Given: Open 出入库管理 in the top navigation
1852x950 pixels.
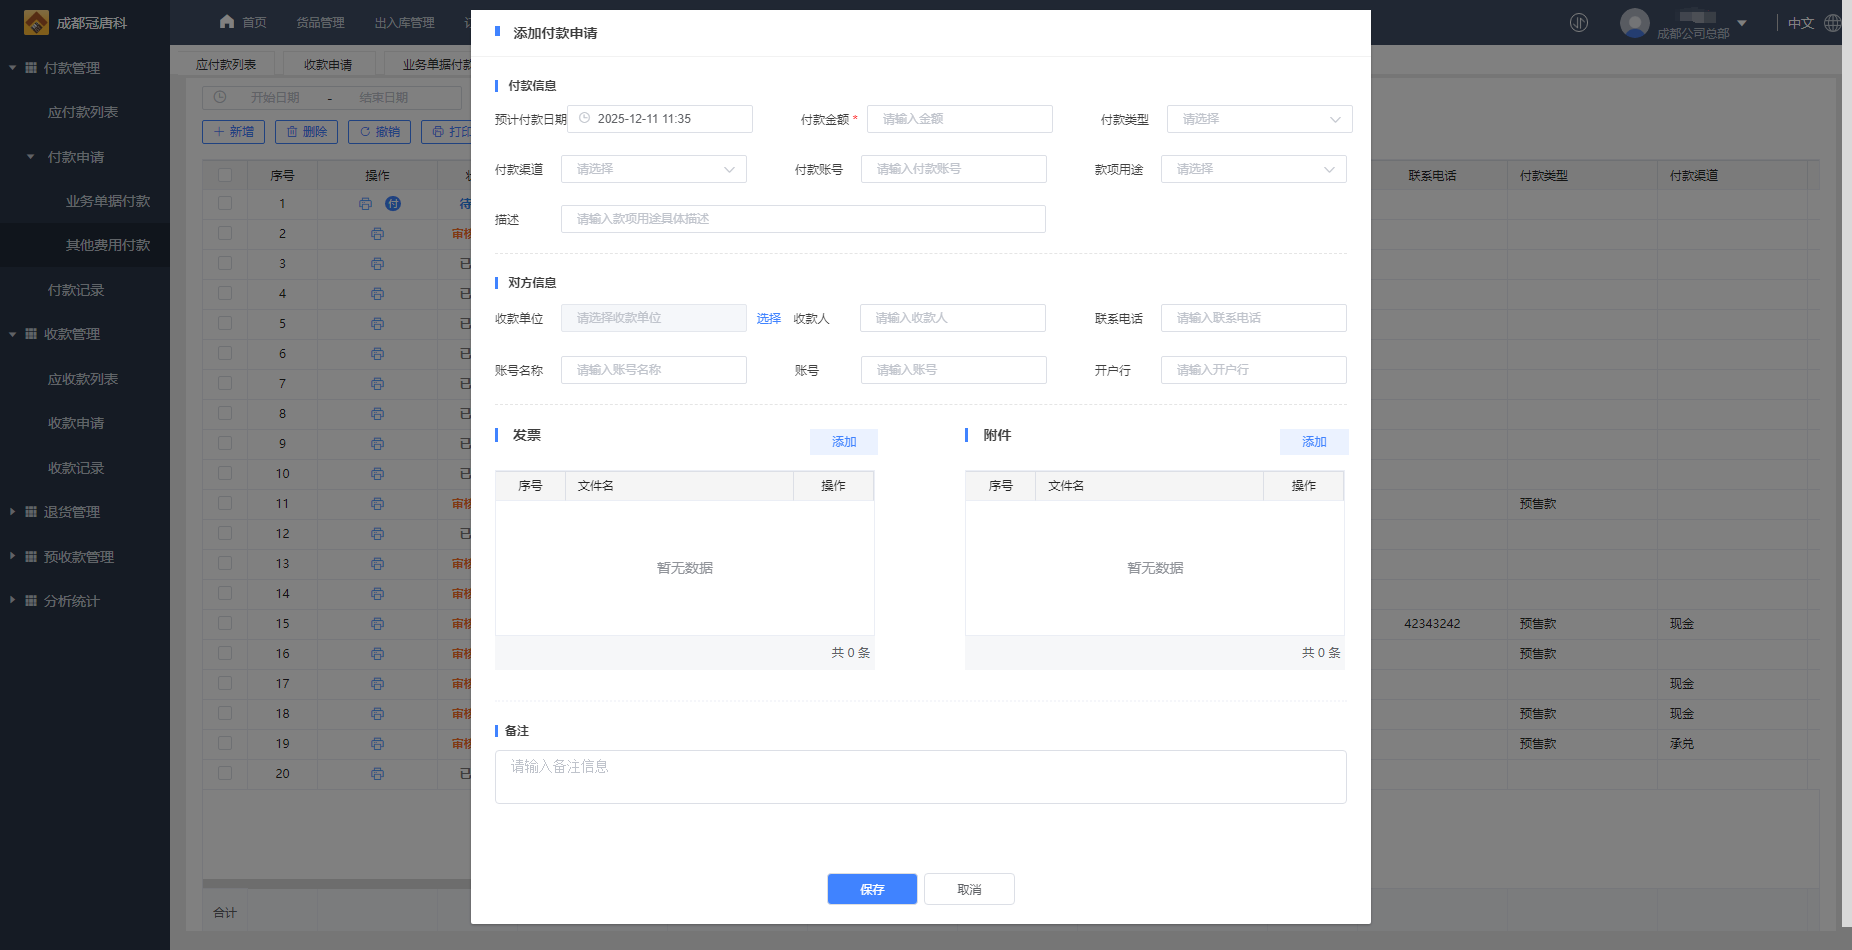Looking at the screenshot, I should click(404, 22).
